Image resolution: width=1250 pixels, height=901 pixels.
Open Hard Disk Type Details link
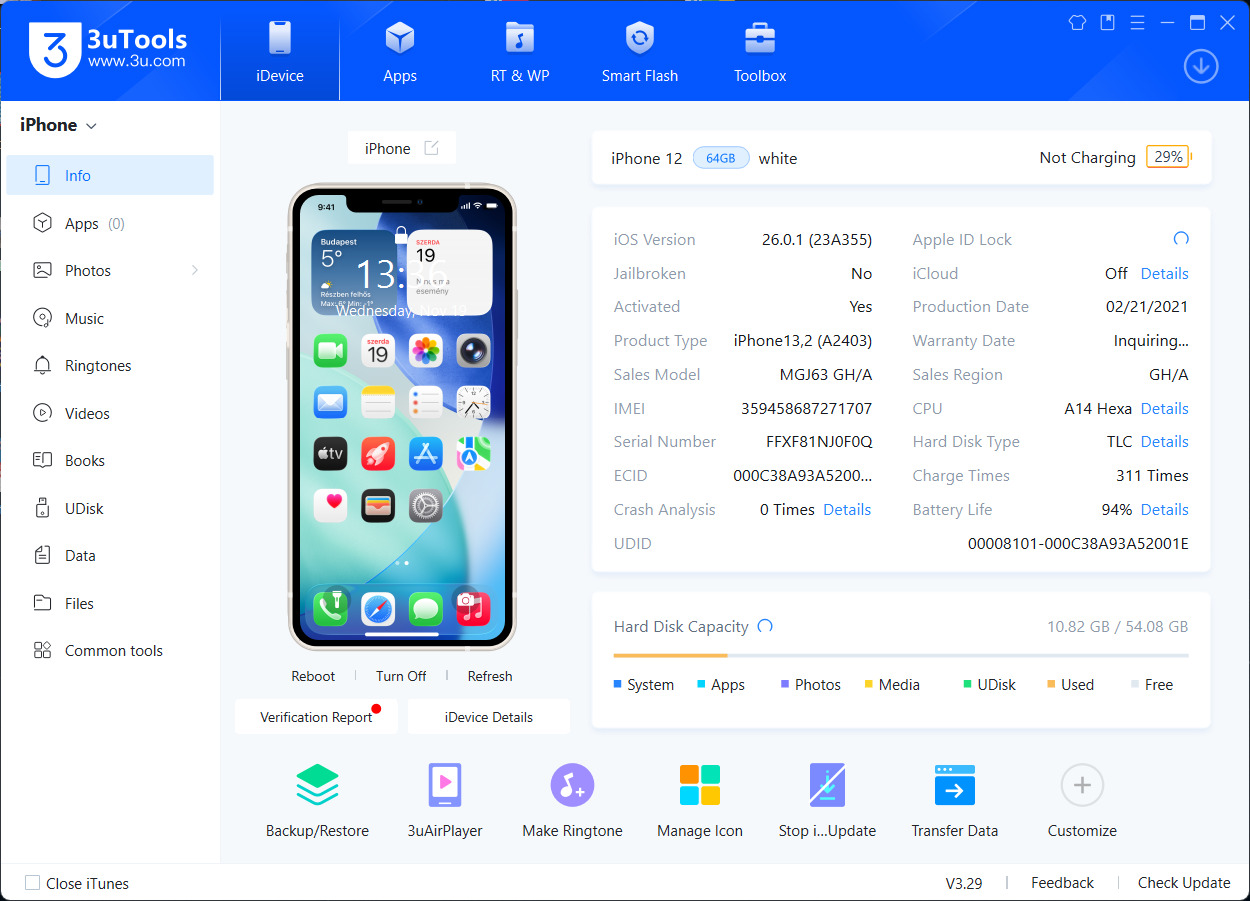tap(1165, 441)
